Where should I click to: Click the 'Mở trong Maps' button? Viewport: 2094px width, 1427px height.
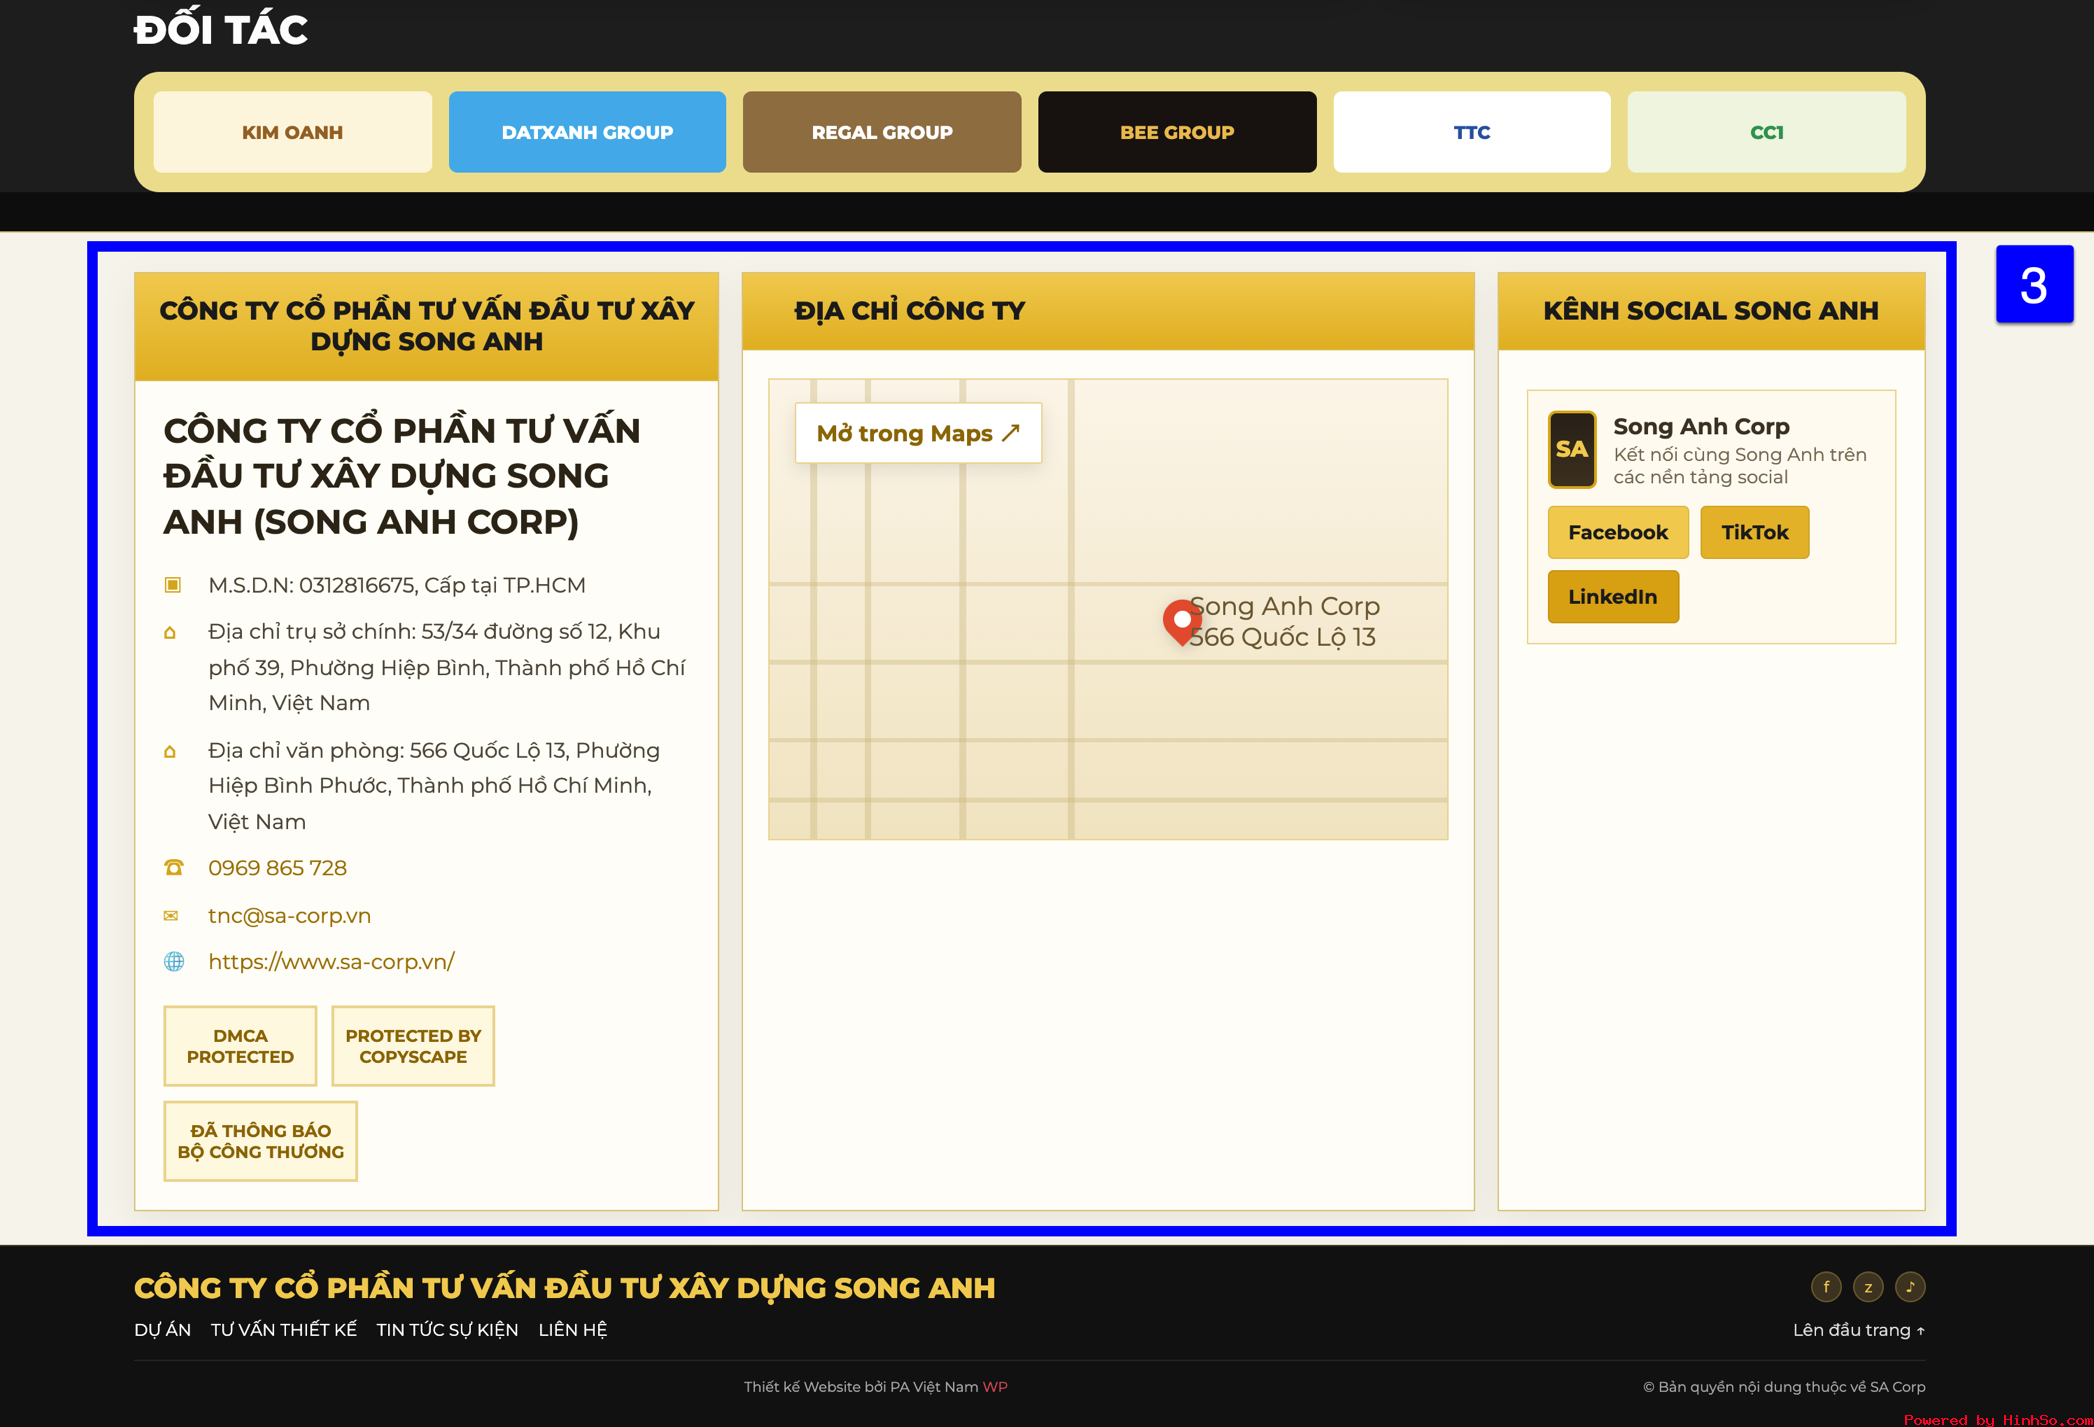918,433
